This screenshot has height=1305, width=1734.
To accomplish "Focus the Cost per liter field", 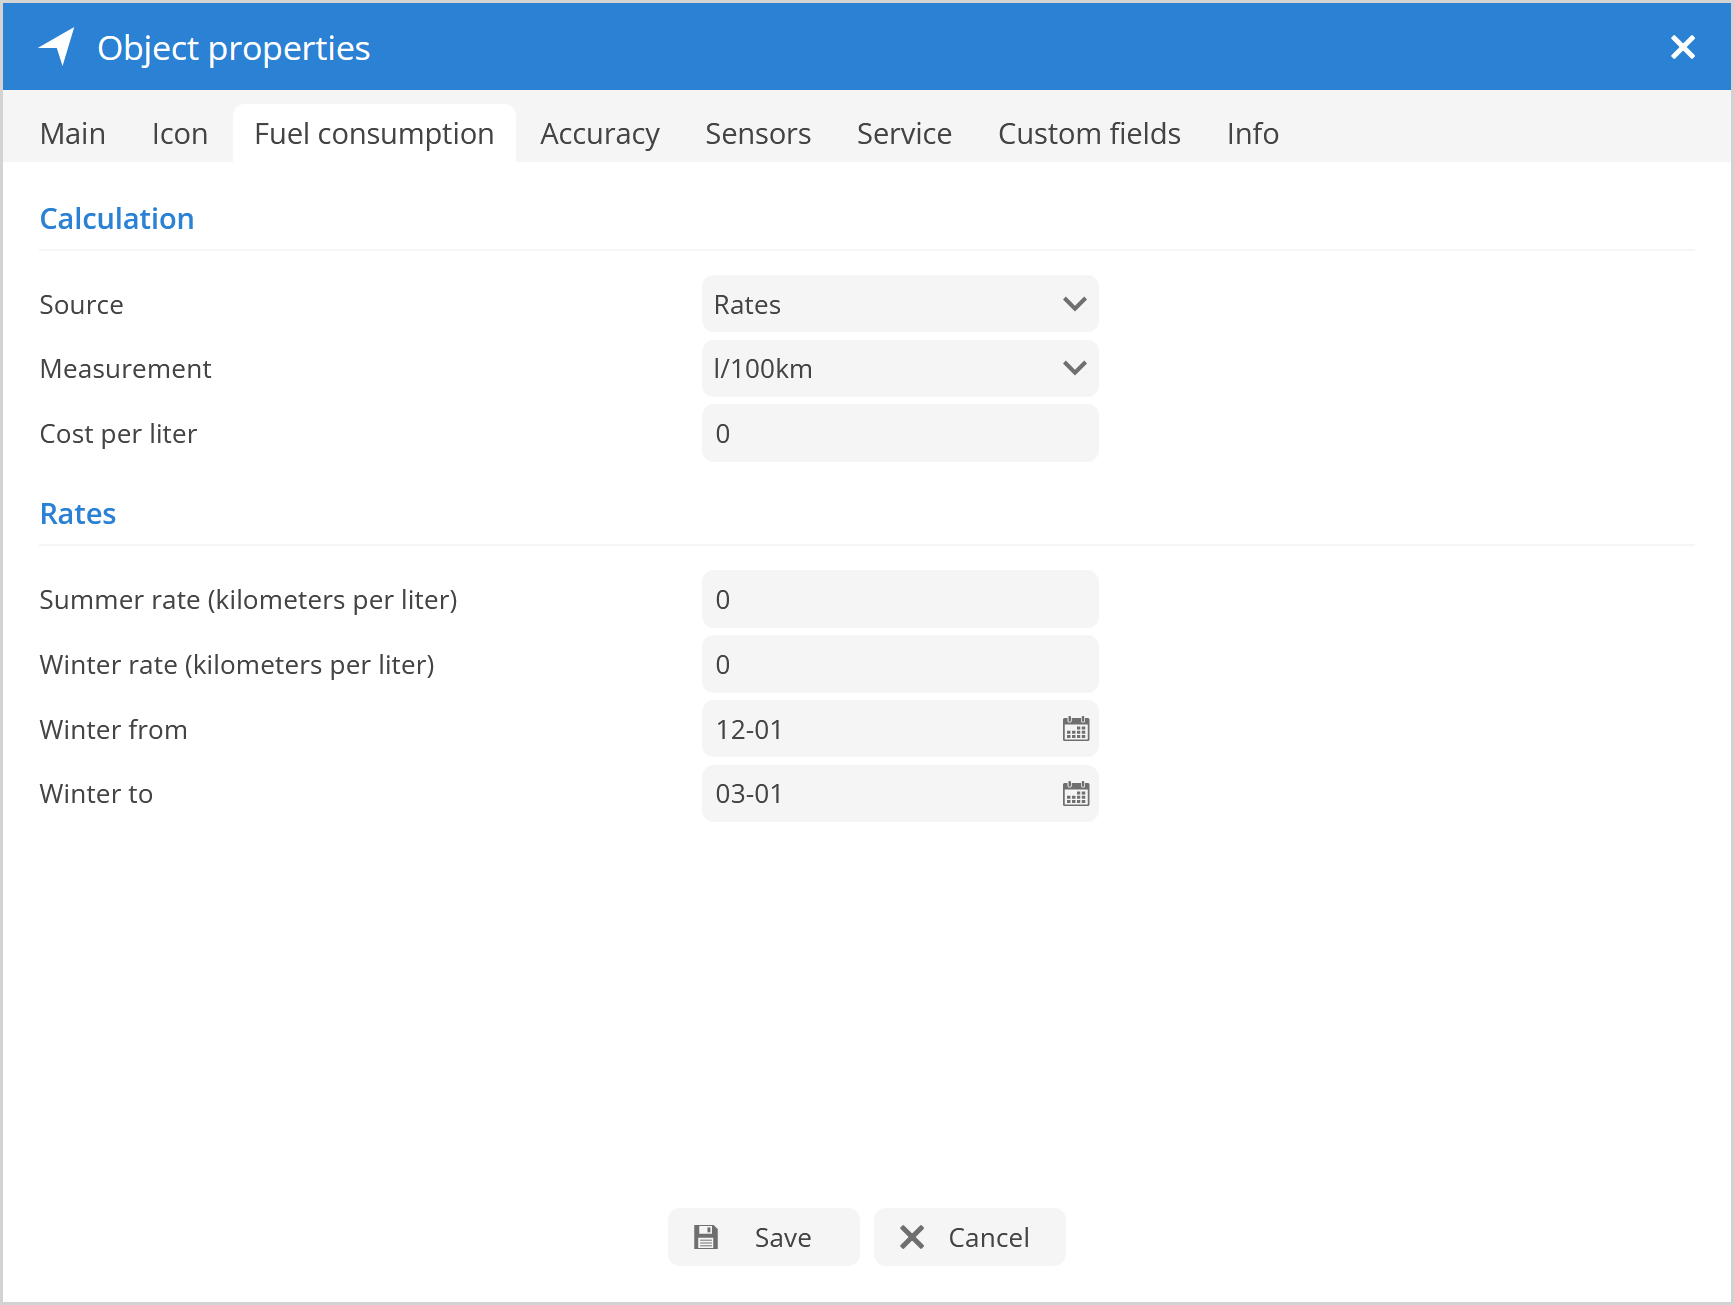I will pyautogui.click(x=899, y=434).
